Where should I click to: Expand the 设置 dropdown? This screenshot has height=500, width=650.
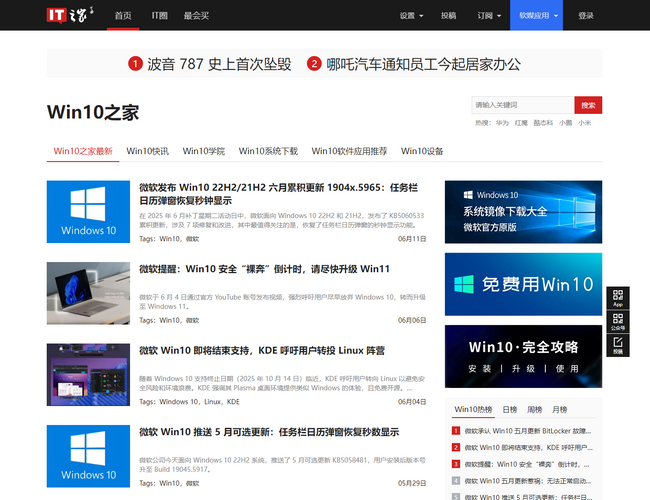(411, 15)
